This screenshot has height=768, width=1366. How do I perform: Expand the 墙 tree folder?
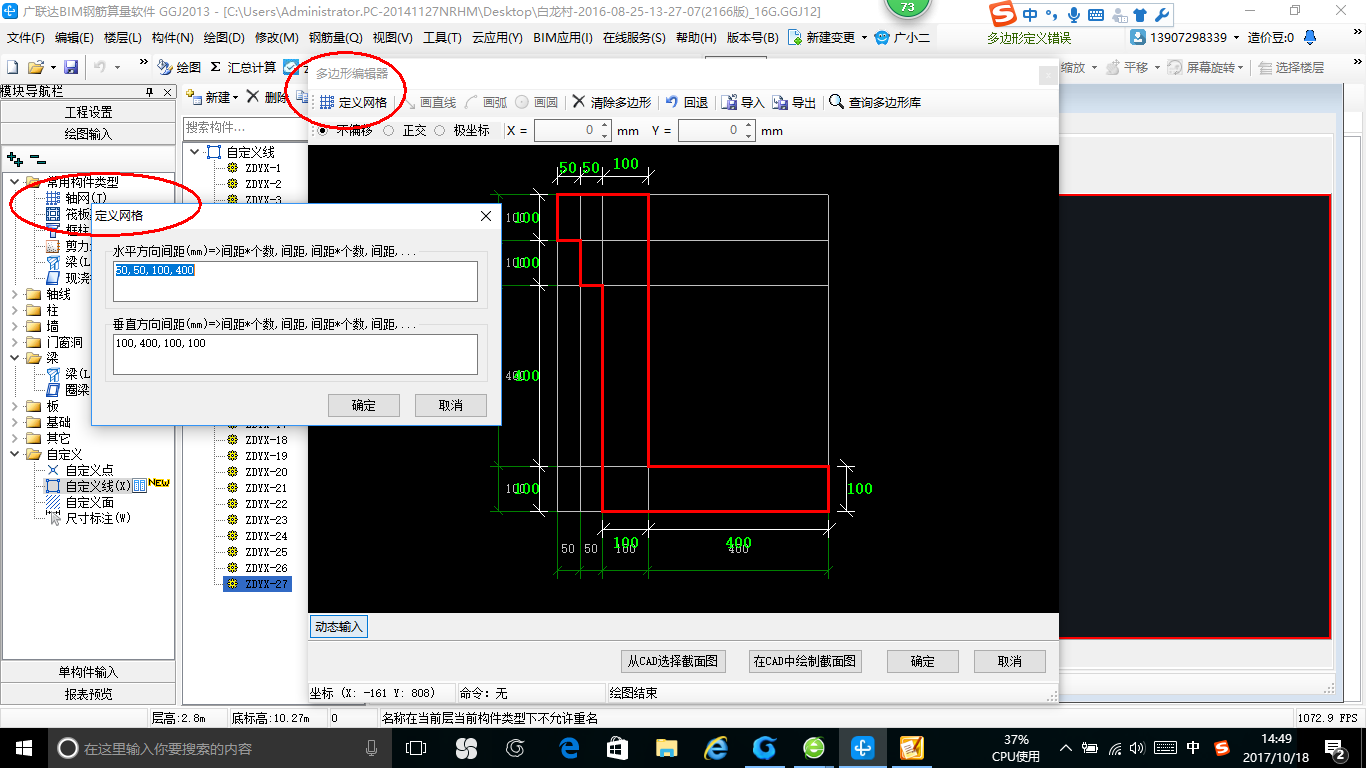pyautogui.click(x=15, y=326)
